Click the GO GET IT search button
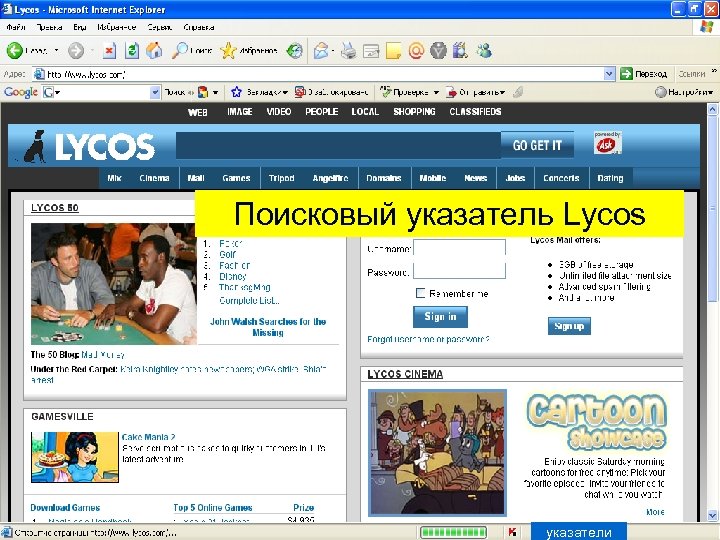Viewport: 720px width, 540px height. [537, 146]
